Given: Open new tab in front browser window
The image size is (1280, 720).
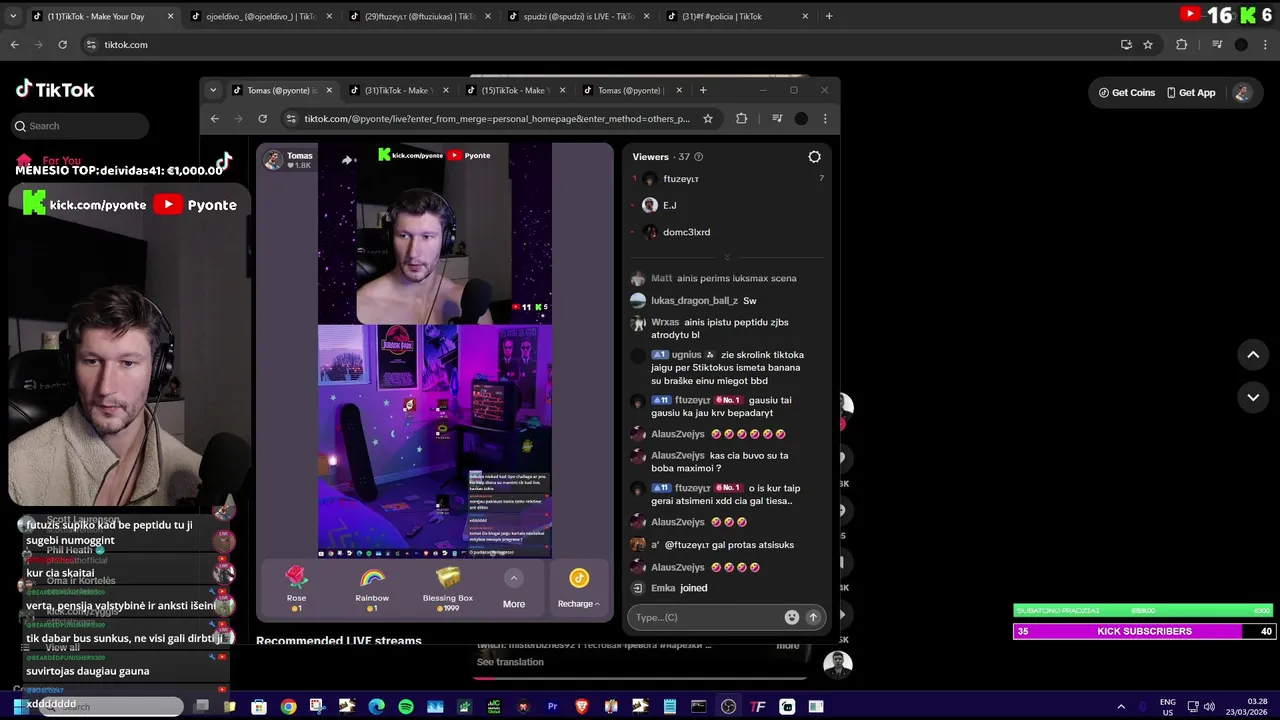Looking at the screenshot, I should click(703, 90).
